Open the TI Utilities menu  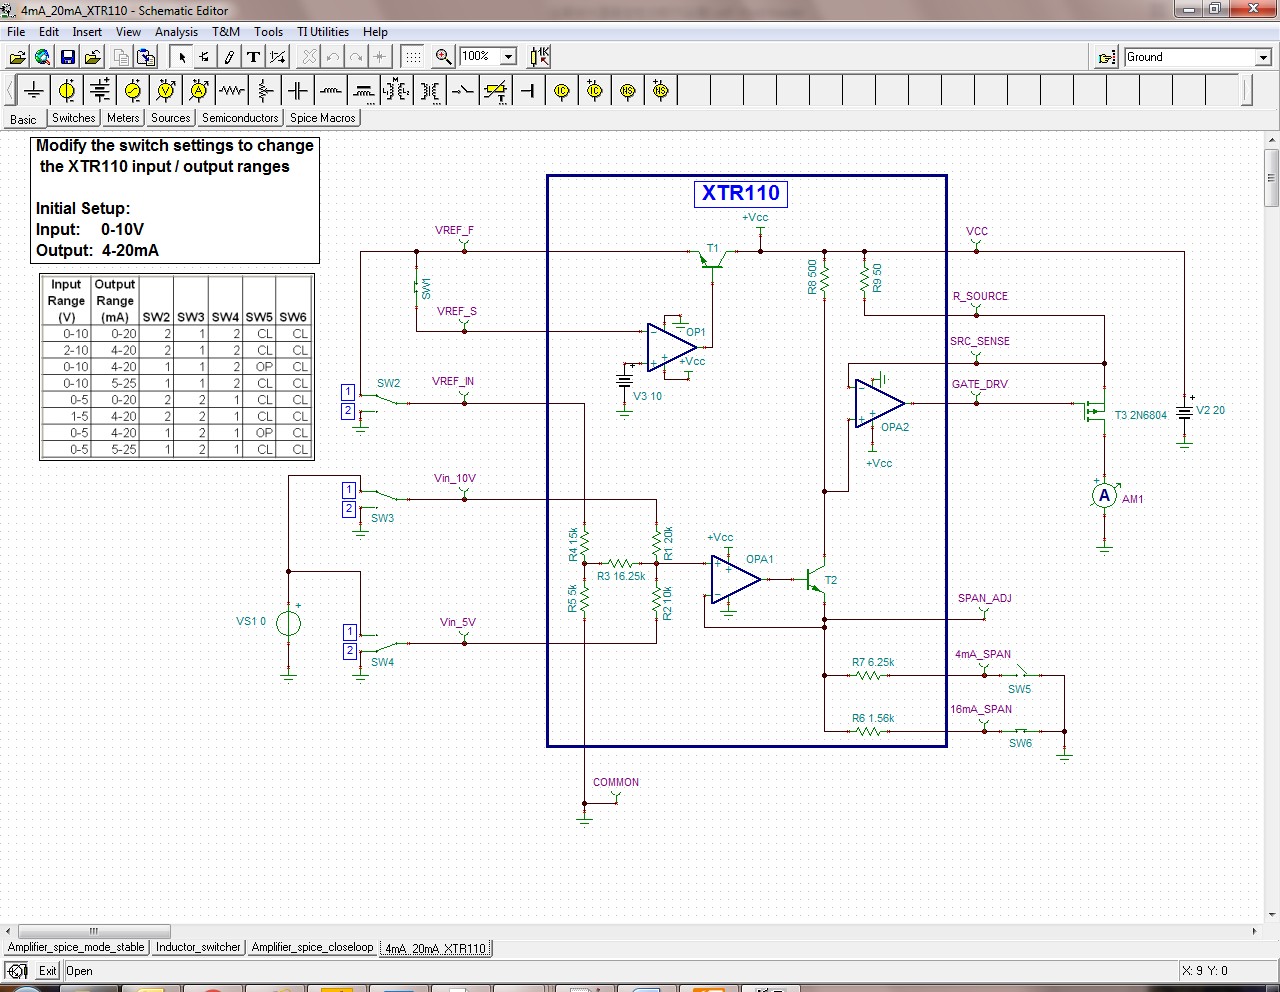click(323, 32)
